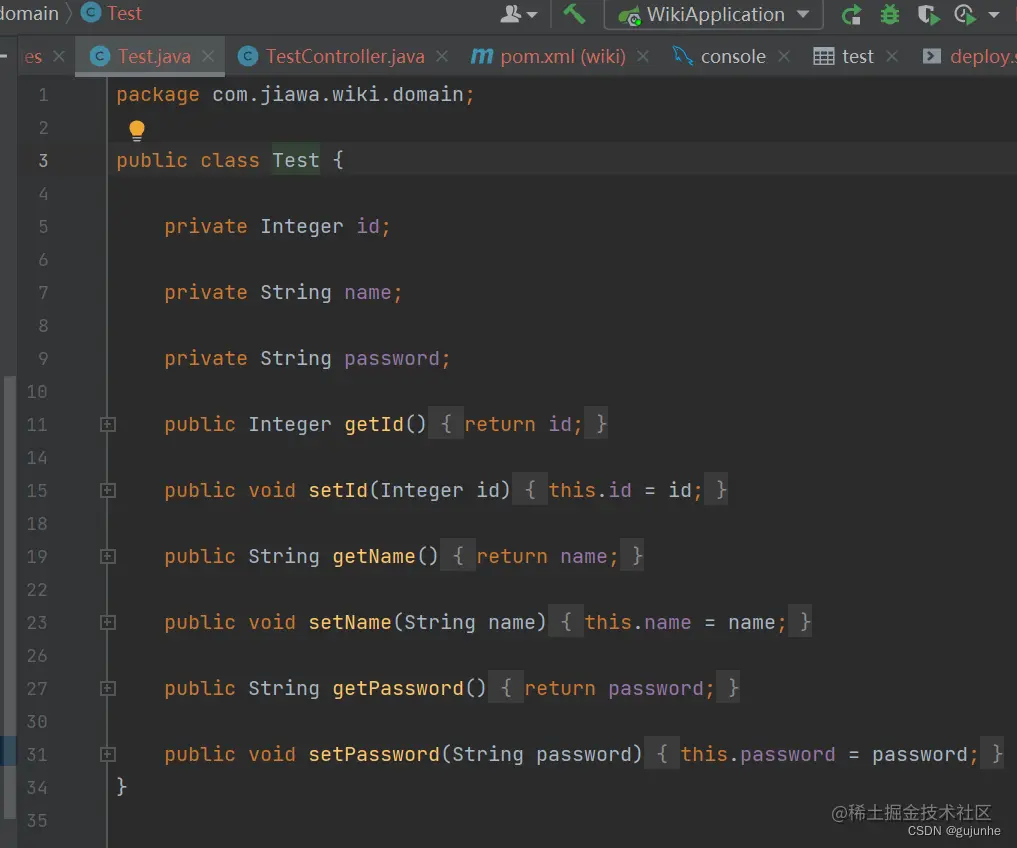Click the Build project hammer icon
This screenshot has width=1017, height=848.
574,14
